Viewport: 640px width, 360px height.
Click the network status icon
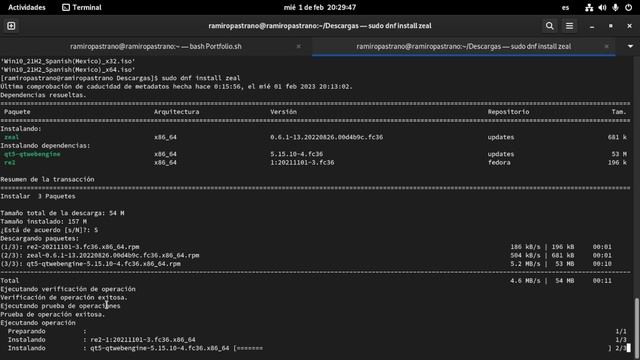coord(589,7)
